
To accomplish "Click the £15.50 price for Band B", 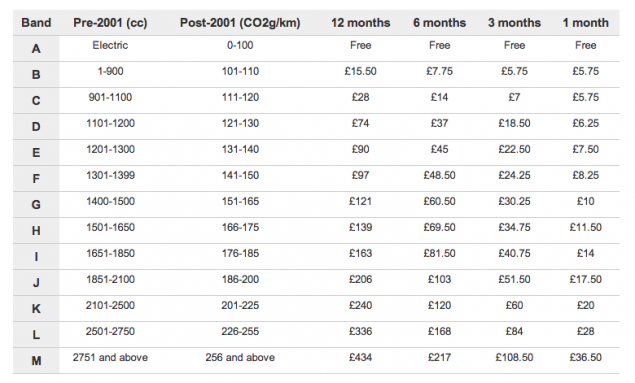I will 360,71.
